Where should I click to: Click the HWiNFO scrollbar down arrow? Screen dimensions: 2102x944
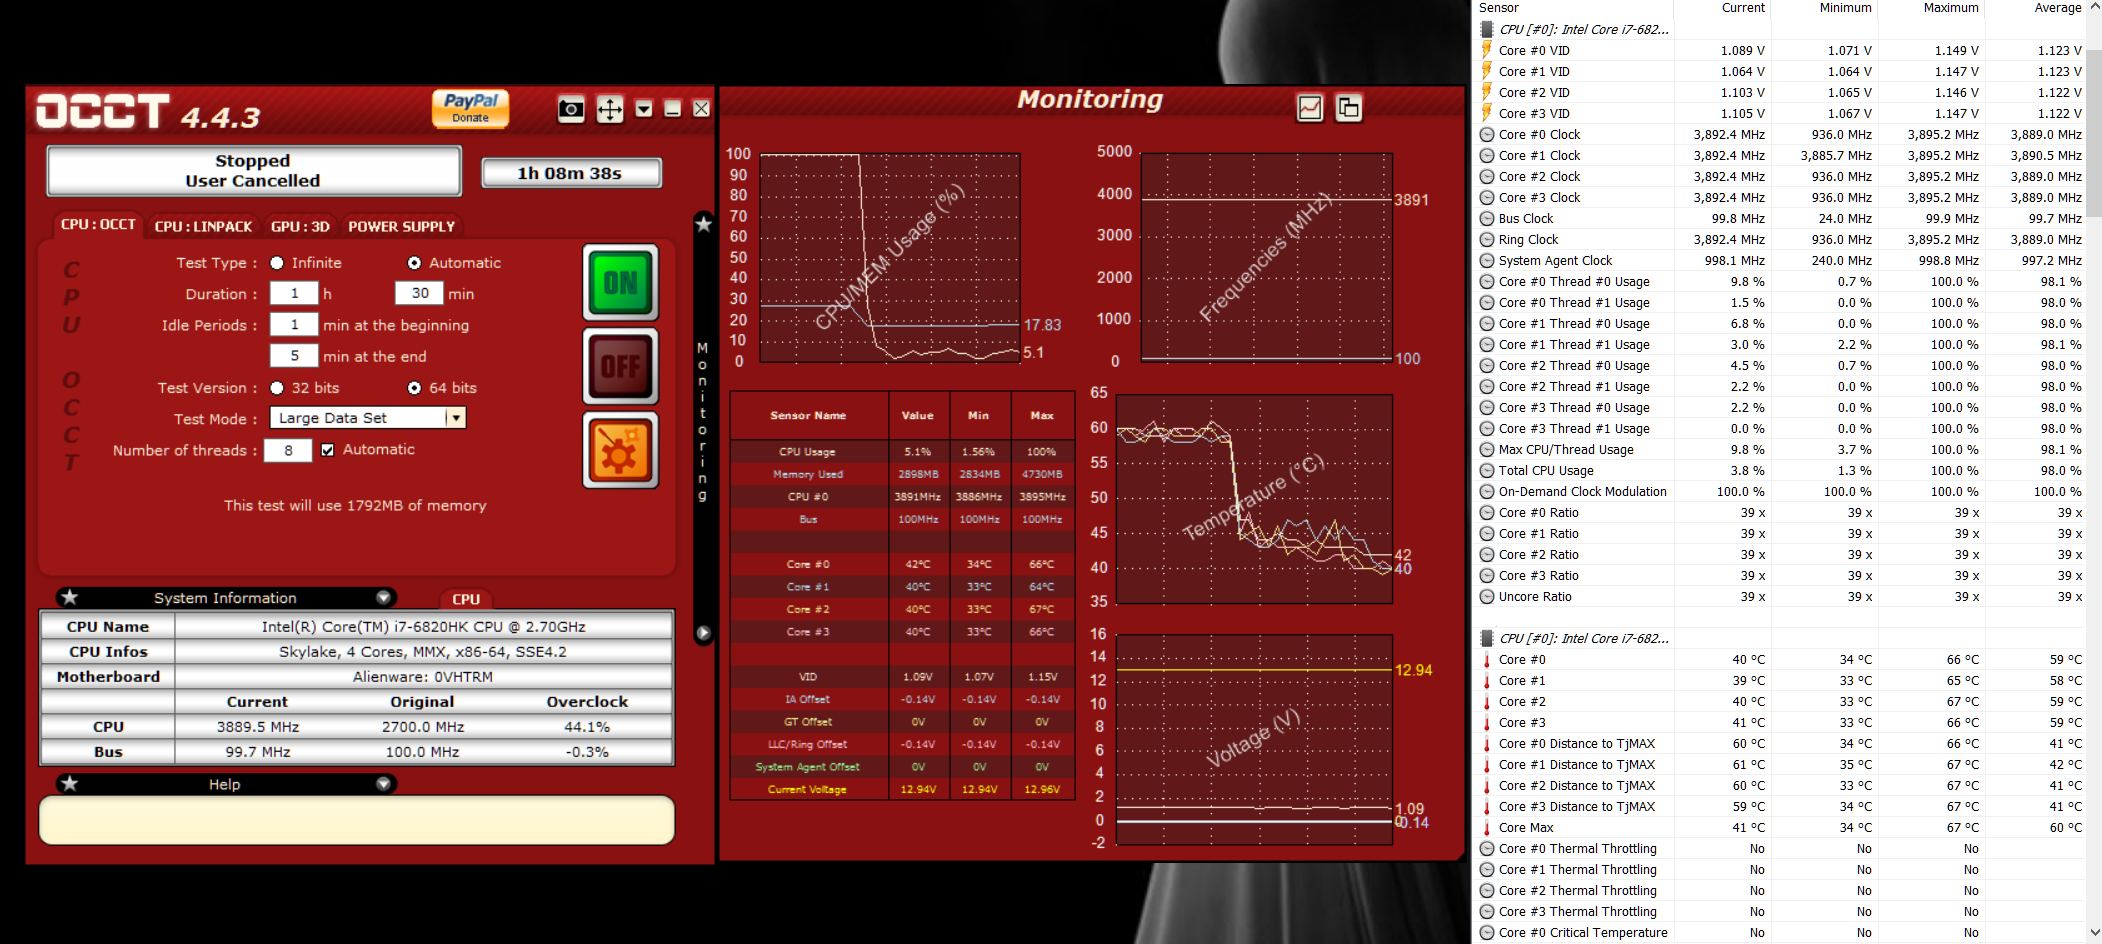2094,933
